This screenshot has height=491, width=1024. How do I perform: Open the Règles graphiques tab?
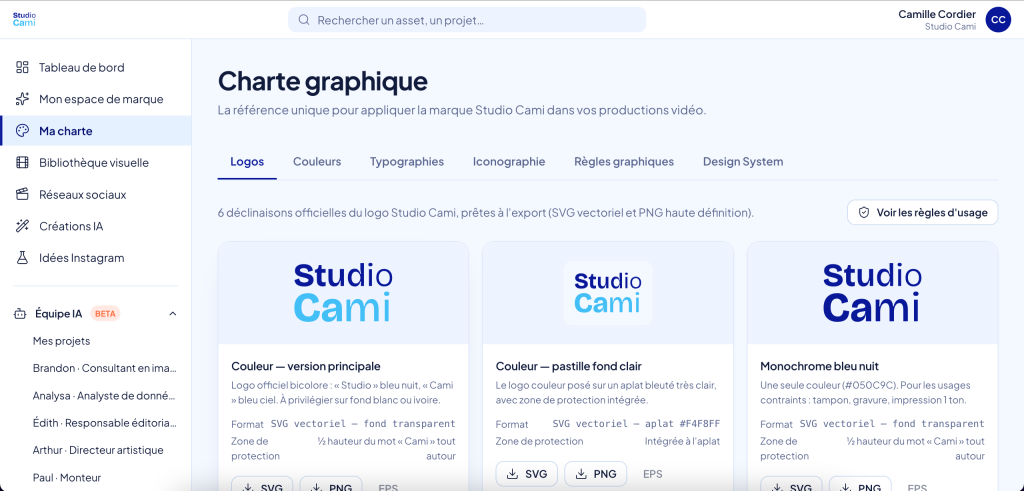pos(624,161)
